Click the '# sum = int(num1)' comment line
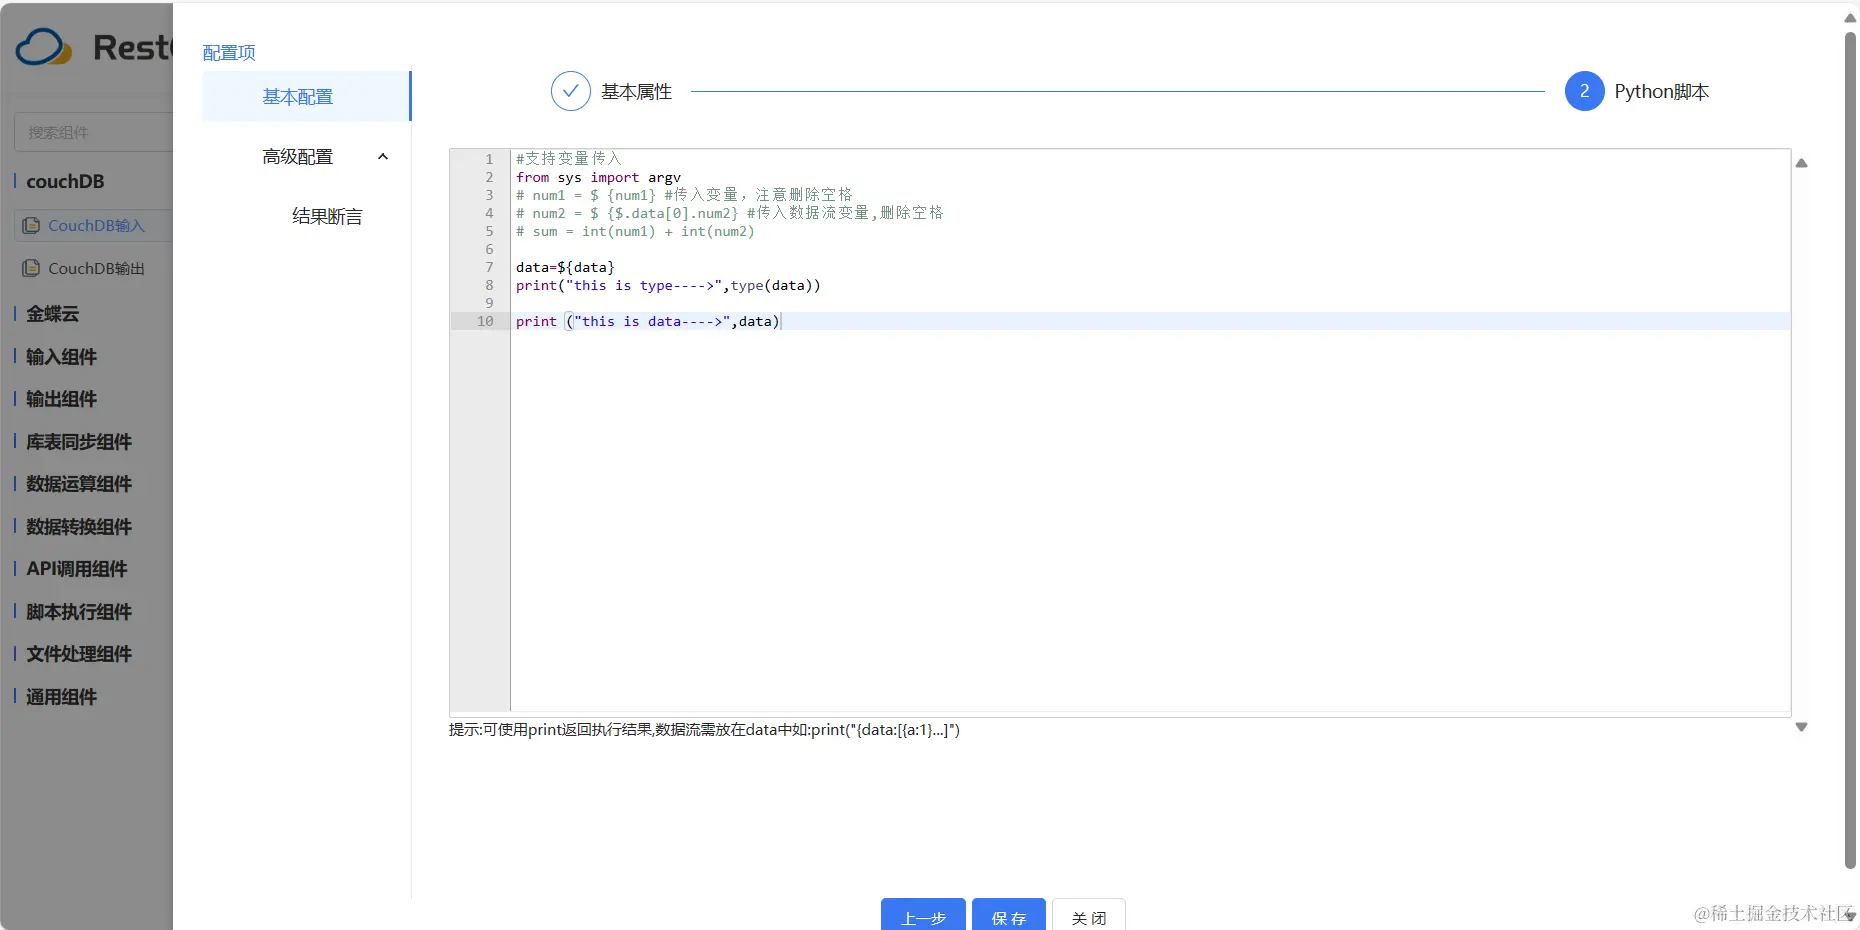The width and height of the screenshot is (1860, 930). 635,231
